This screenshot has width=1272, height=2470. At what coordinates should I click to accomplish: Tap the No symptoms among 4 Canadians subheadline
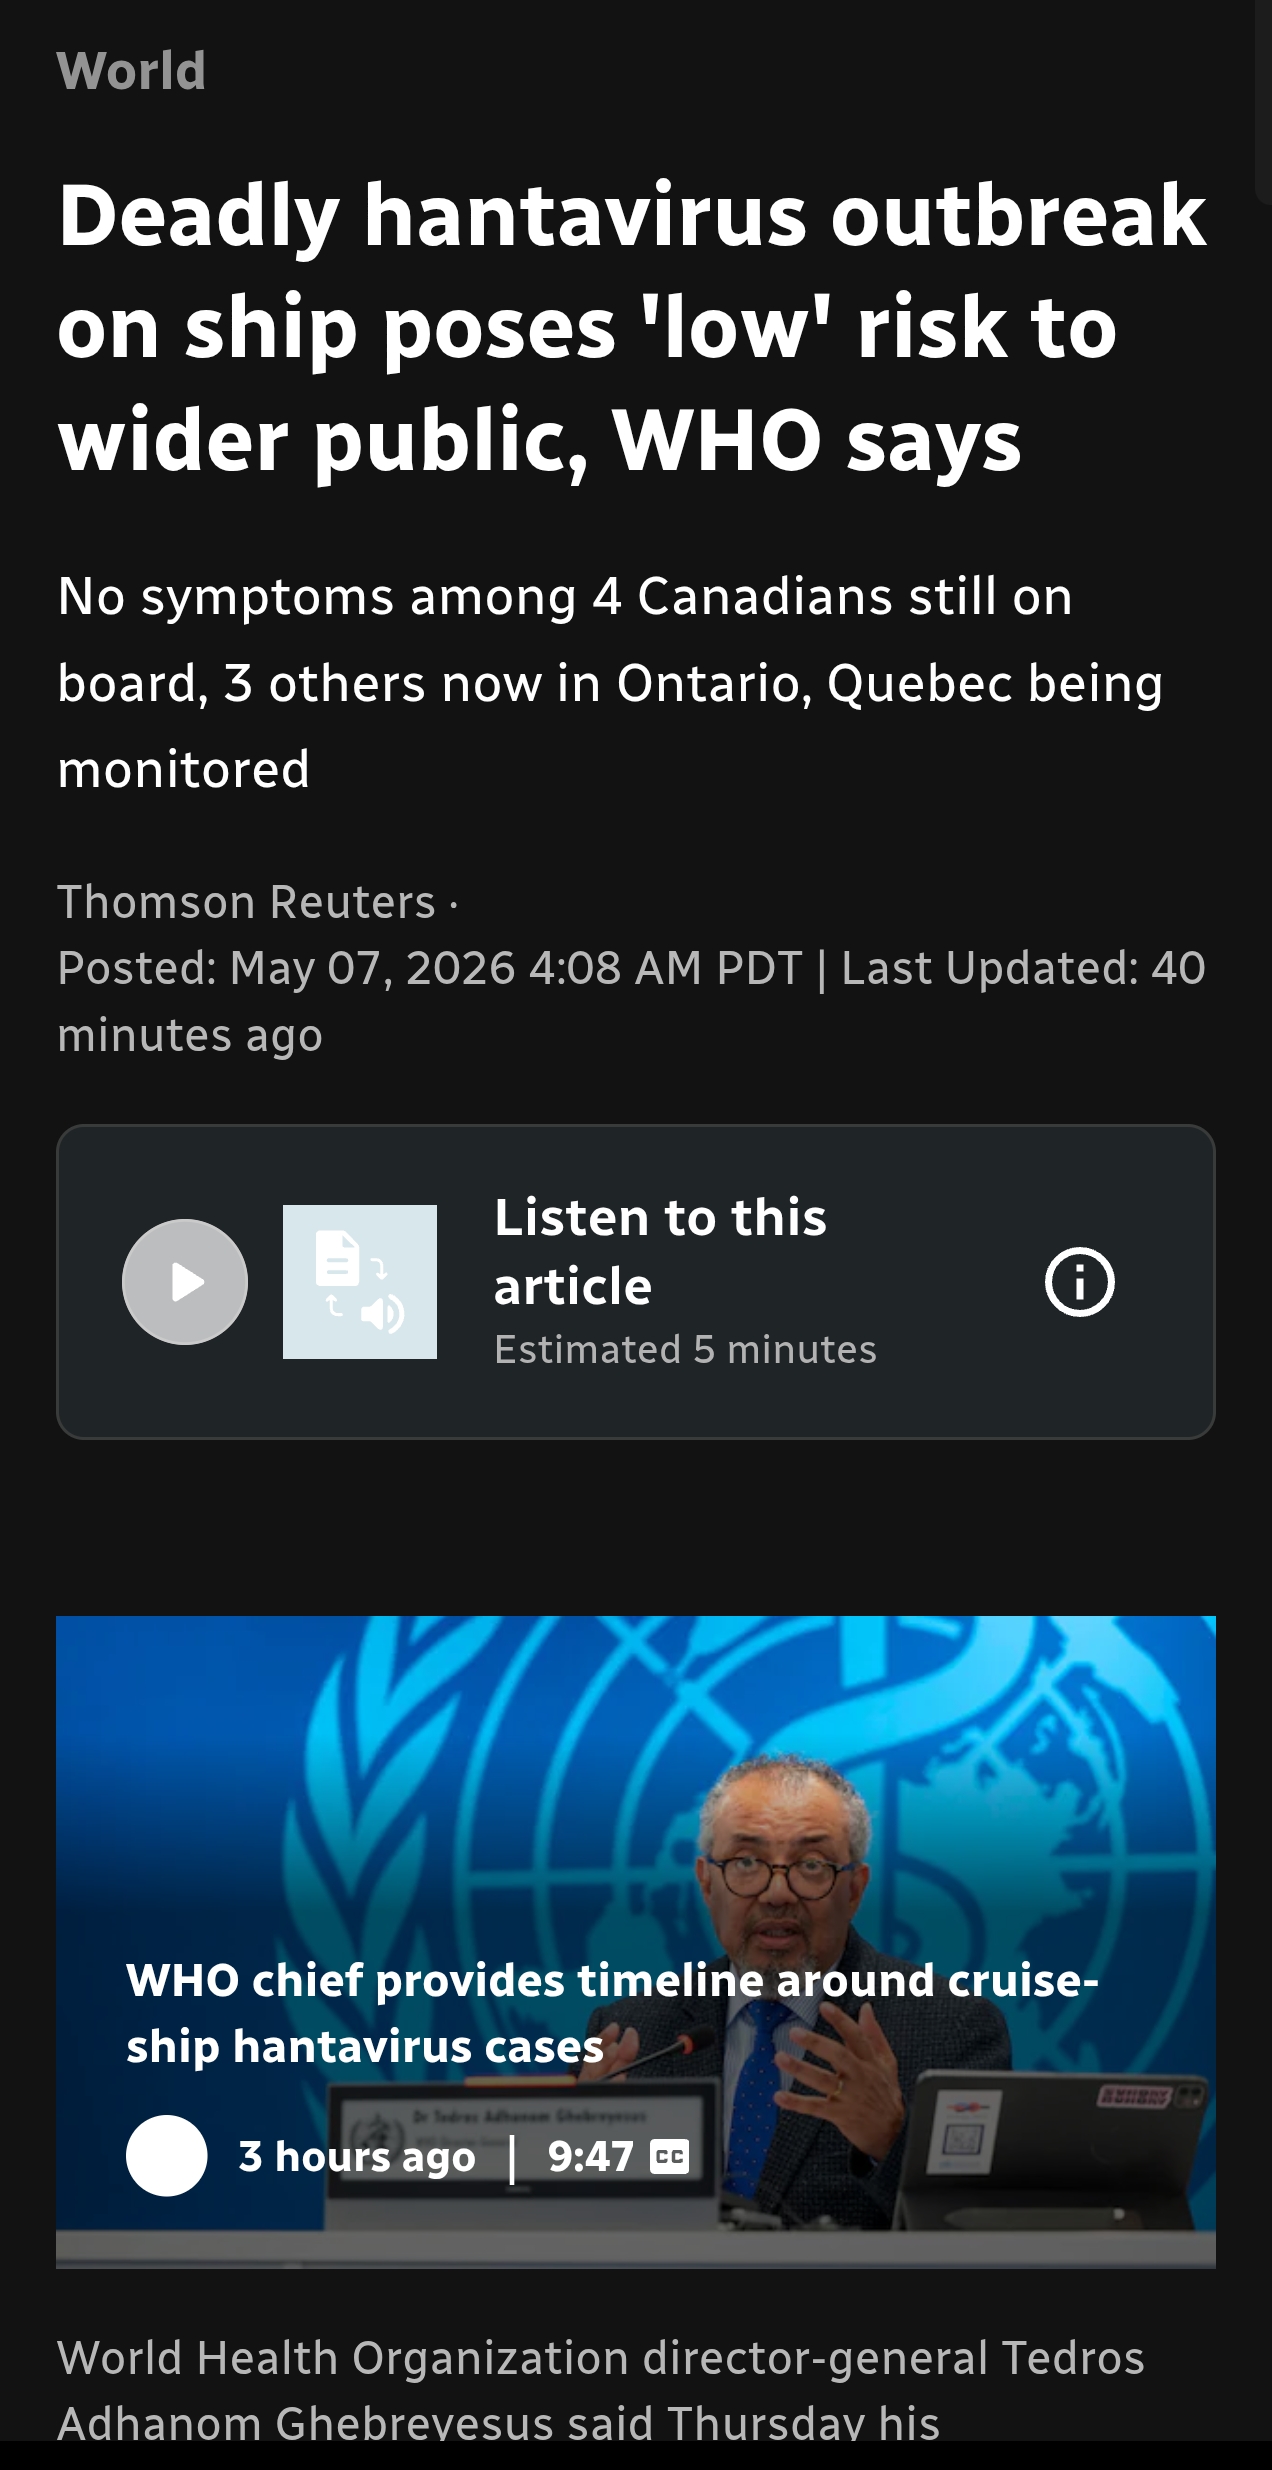[610, 683]
